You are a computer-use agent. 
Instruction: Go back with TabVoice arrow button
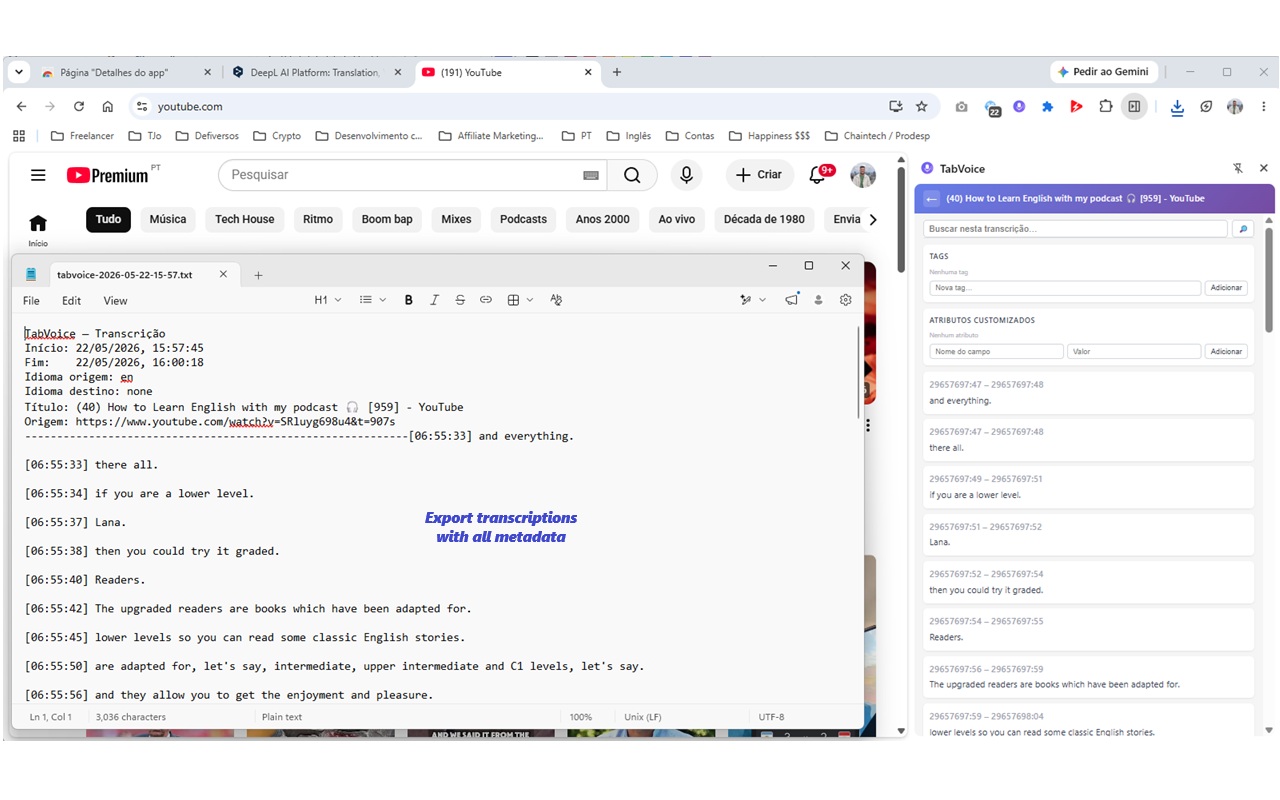(x=932, y=198)
